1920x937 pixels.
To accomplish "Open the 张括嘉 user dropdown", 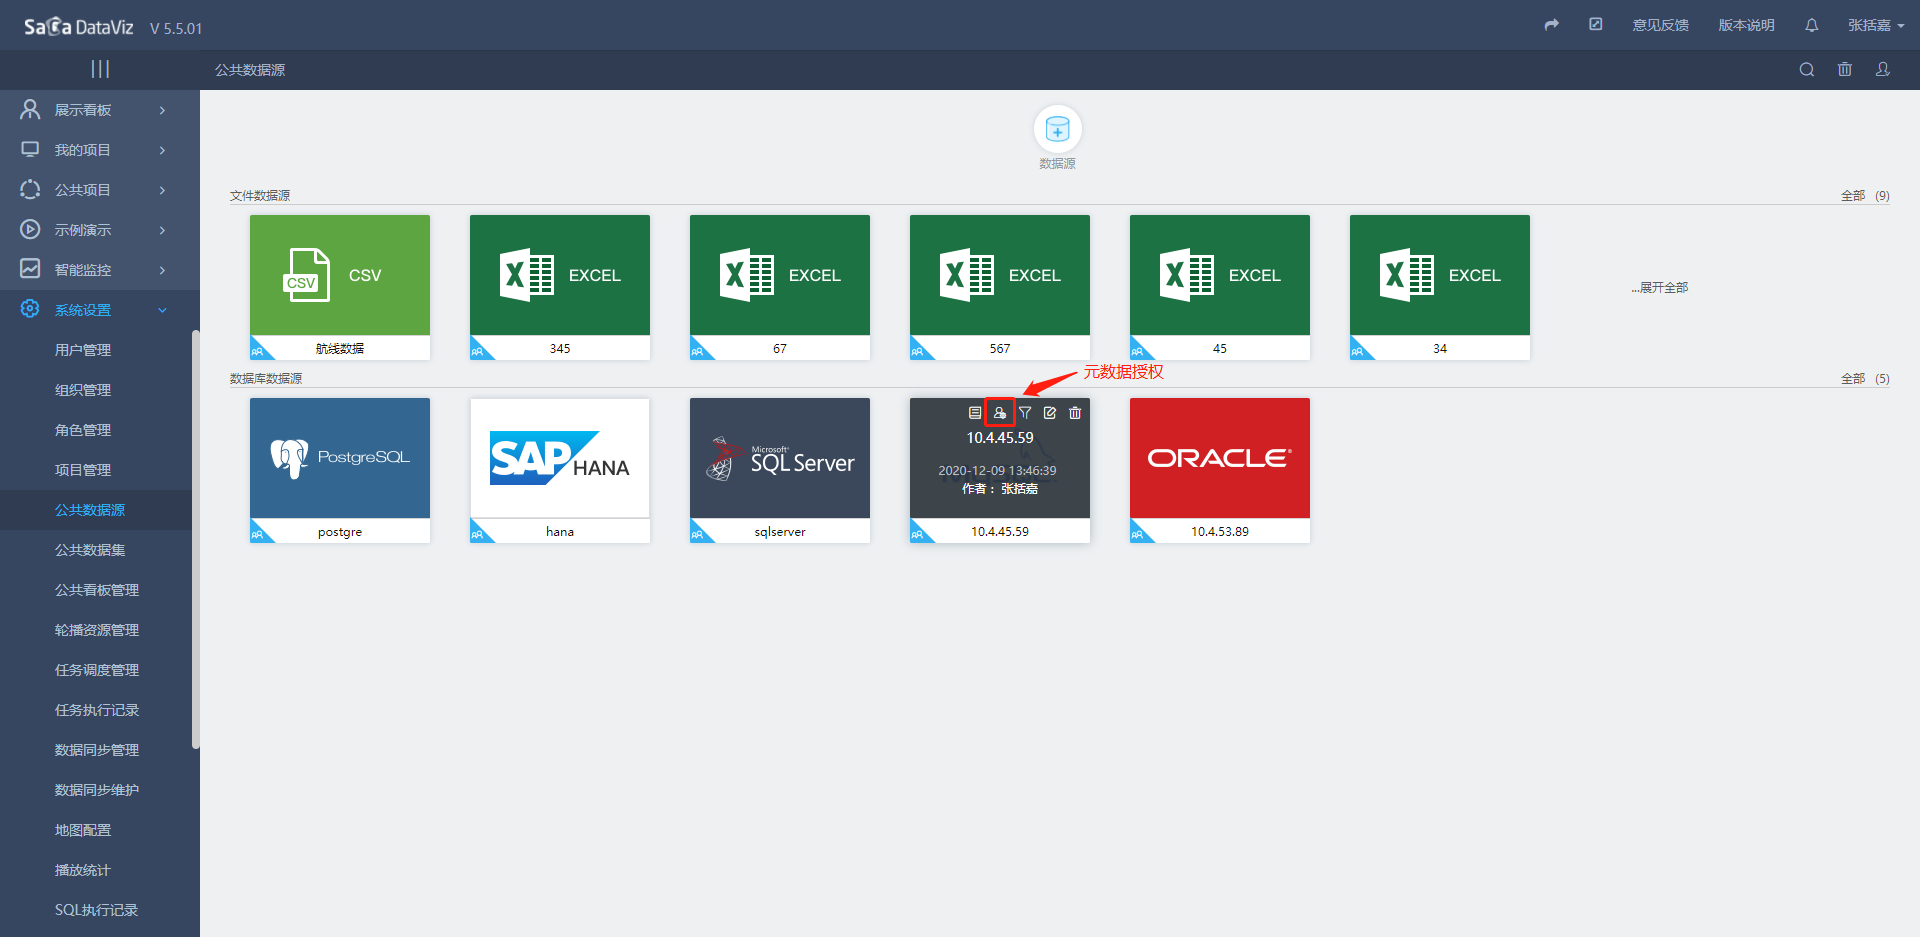I will click(1875, 25).
